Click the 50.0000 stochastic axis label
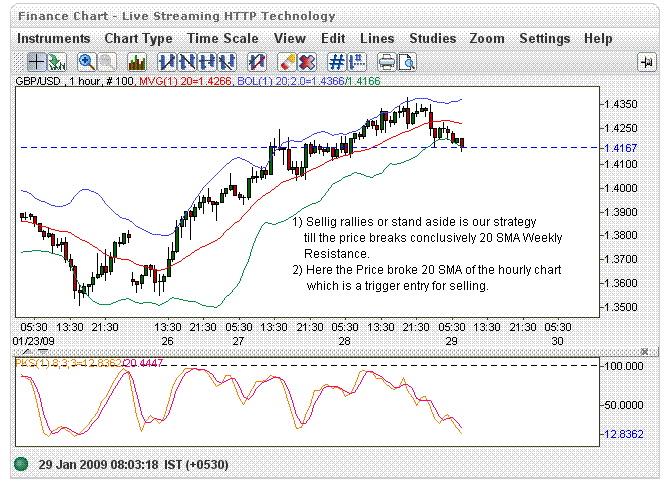This screenshot has width=672, height=486. click(624, 405)
